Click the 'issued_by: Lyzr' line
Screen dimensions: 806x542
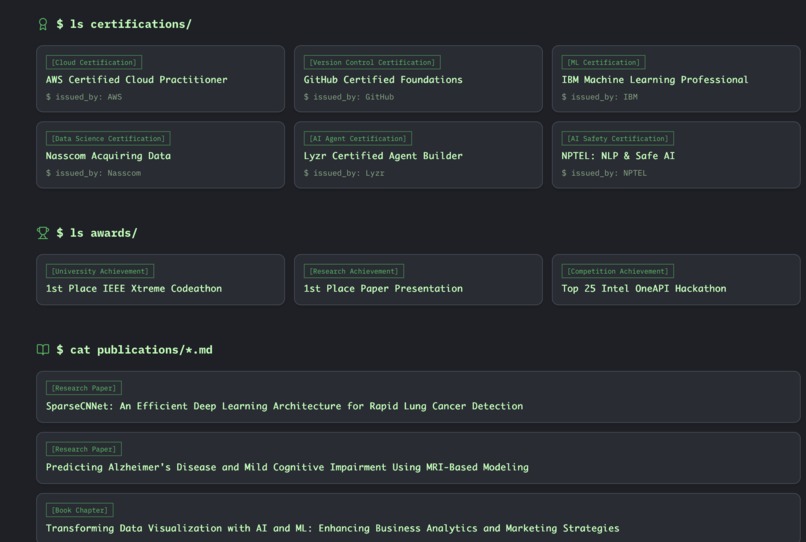[344, 173]
